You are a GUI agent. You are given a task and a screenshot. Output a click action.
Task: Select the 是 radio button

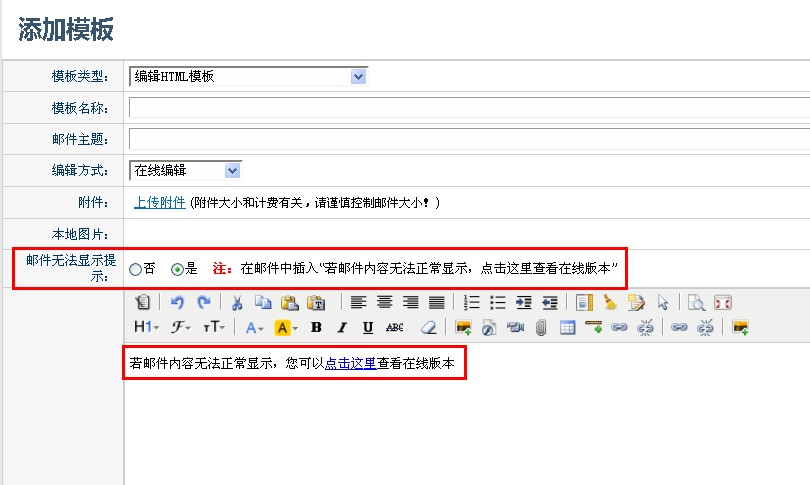(x=178, y=269)
